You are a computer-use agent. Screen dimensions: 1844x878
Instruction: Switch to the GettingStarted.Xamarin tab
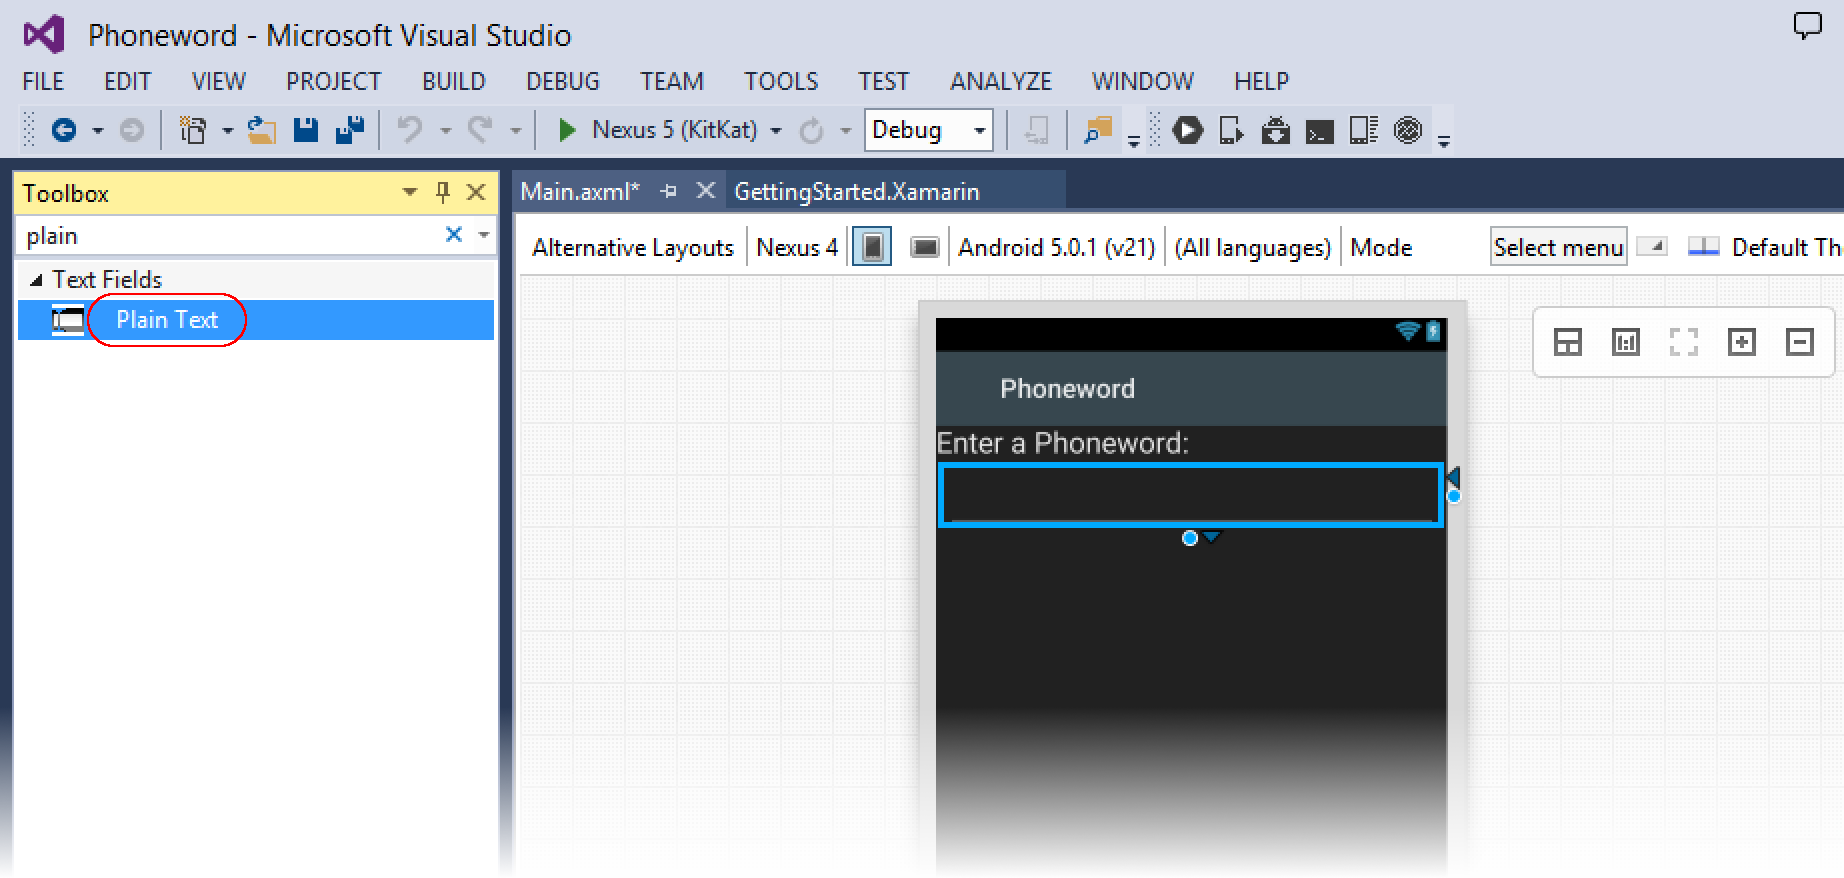click(856, 191)
